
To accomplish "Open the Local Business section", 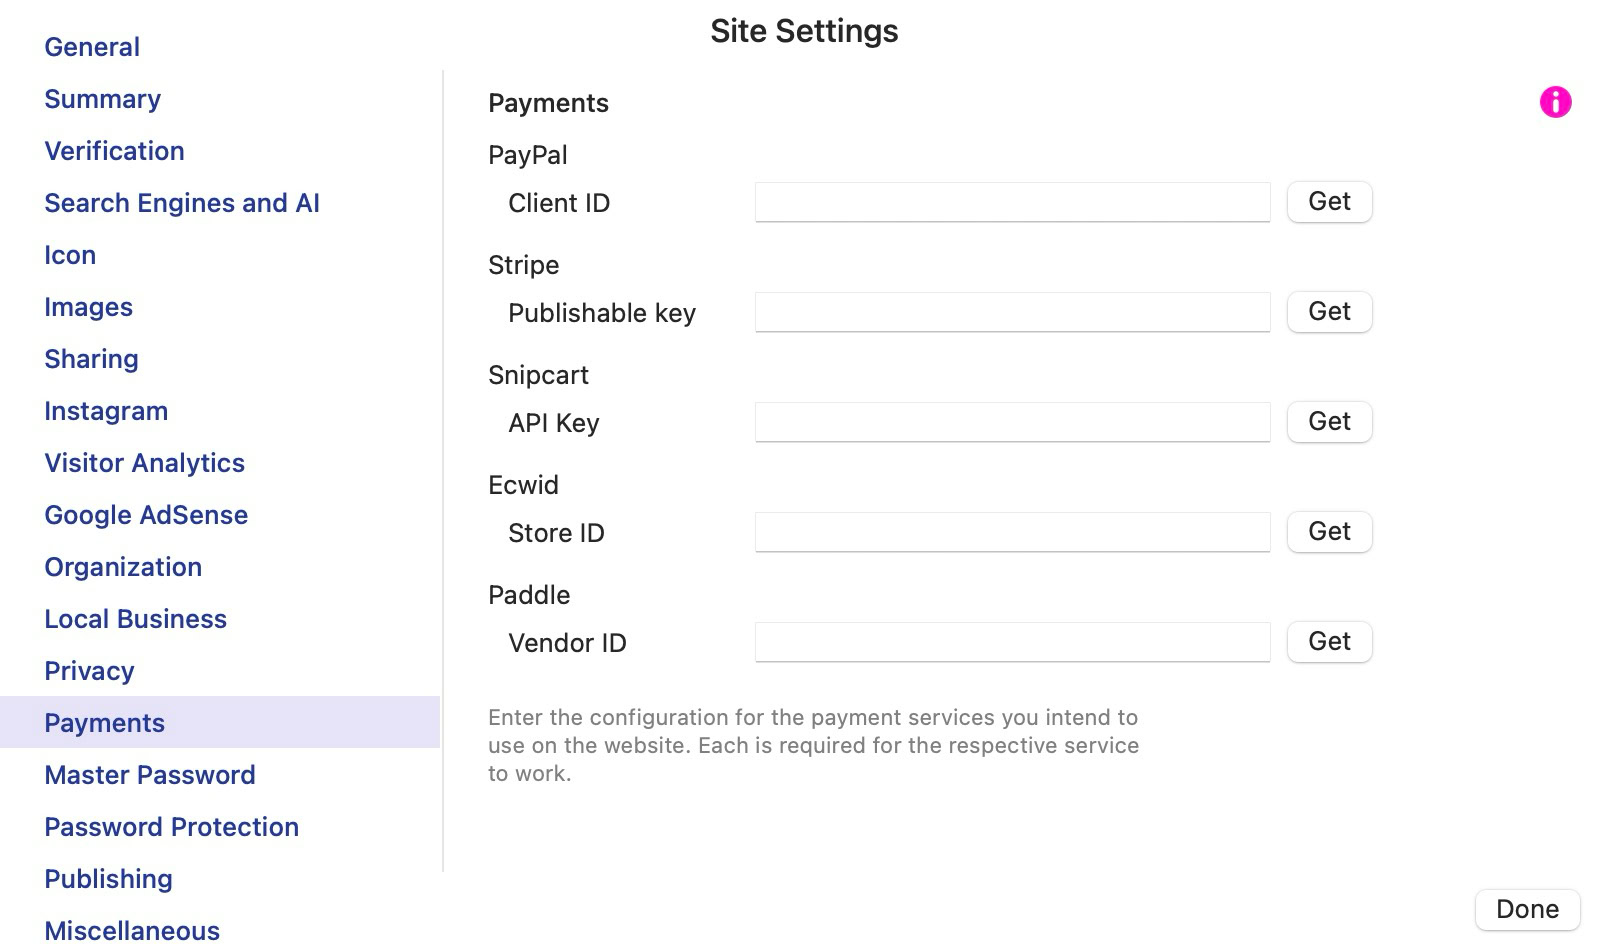I will tap(136, 619).
